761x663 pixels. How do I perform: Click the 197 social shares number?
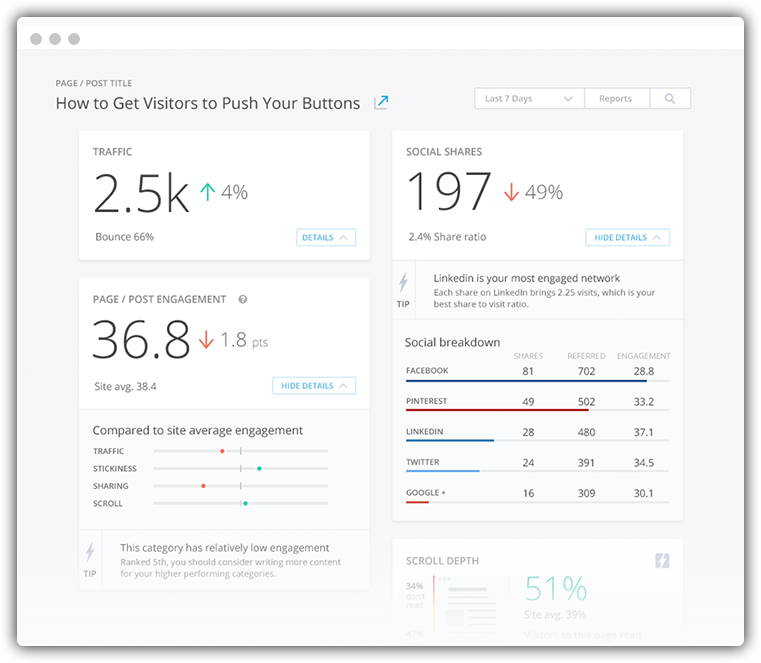click(449, 191)
